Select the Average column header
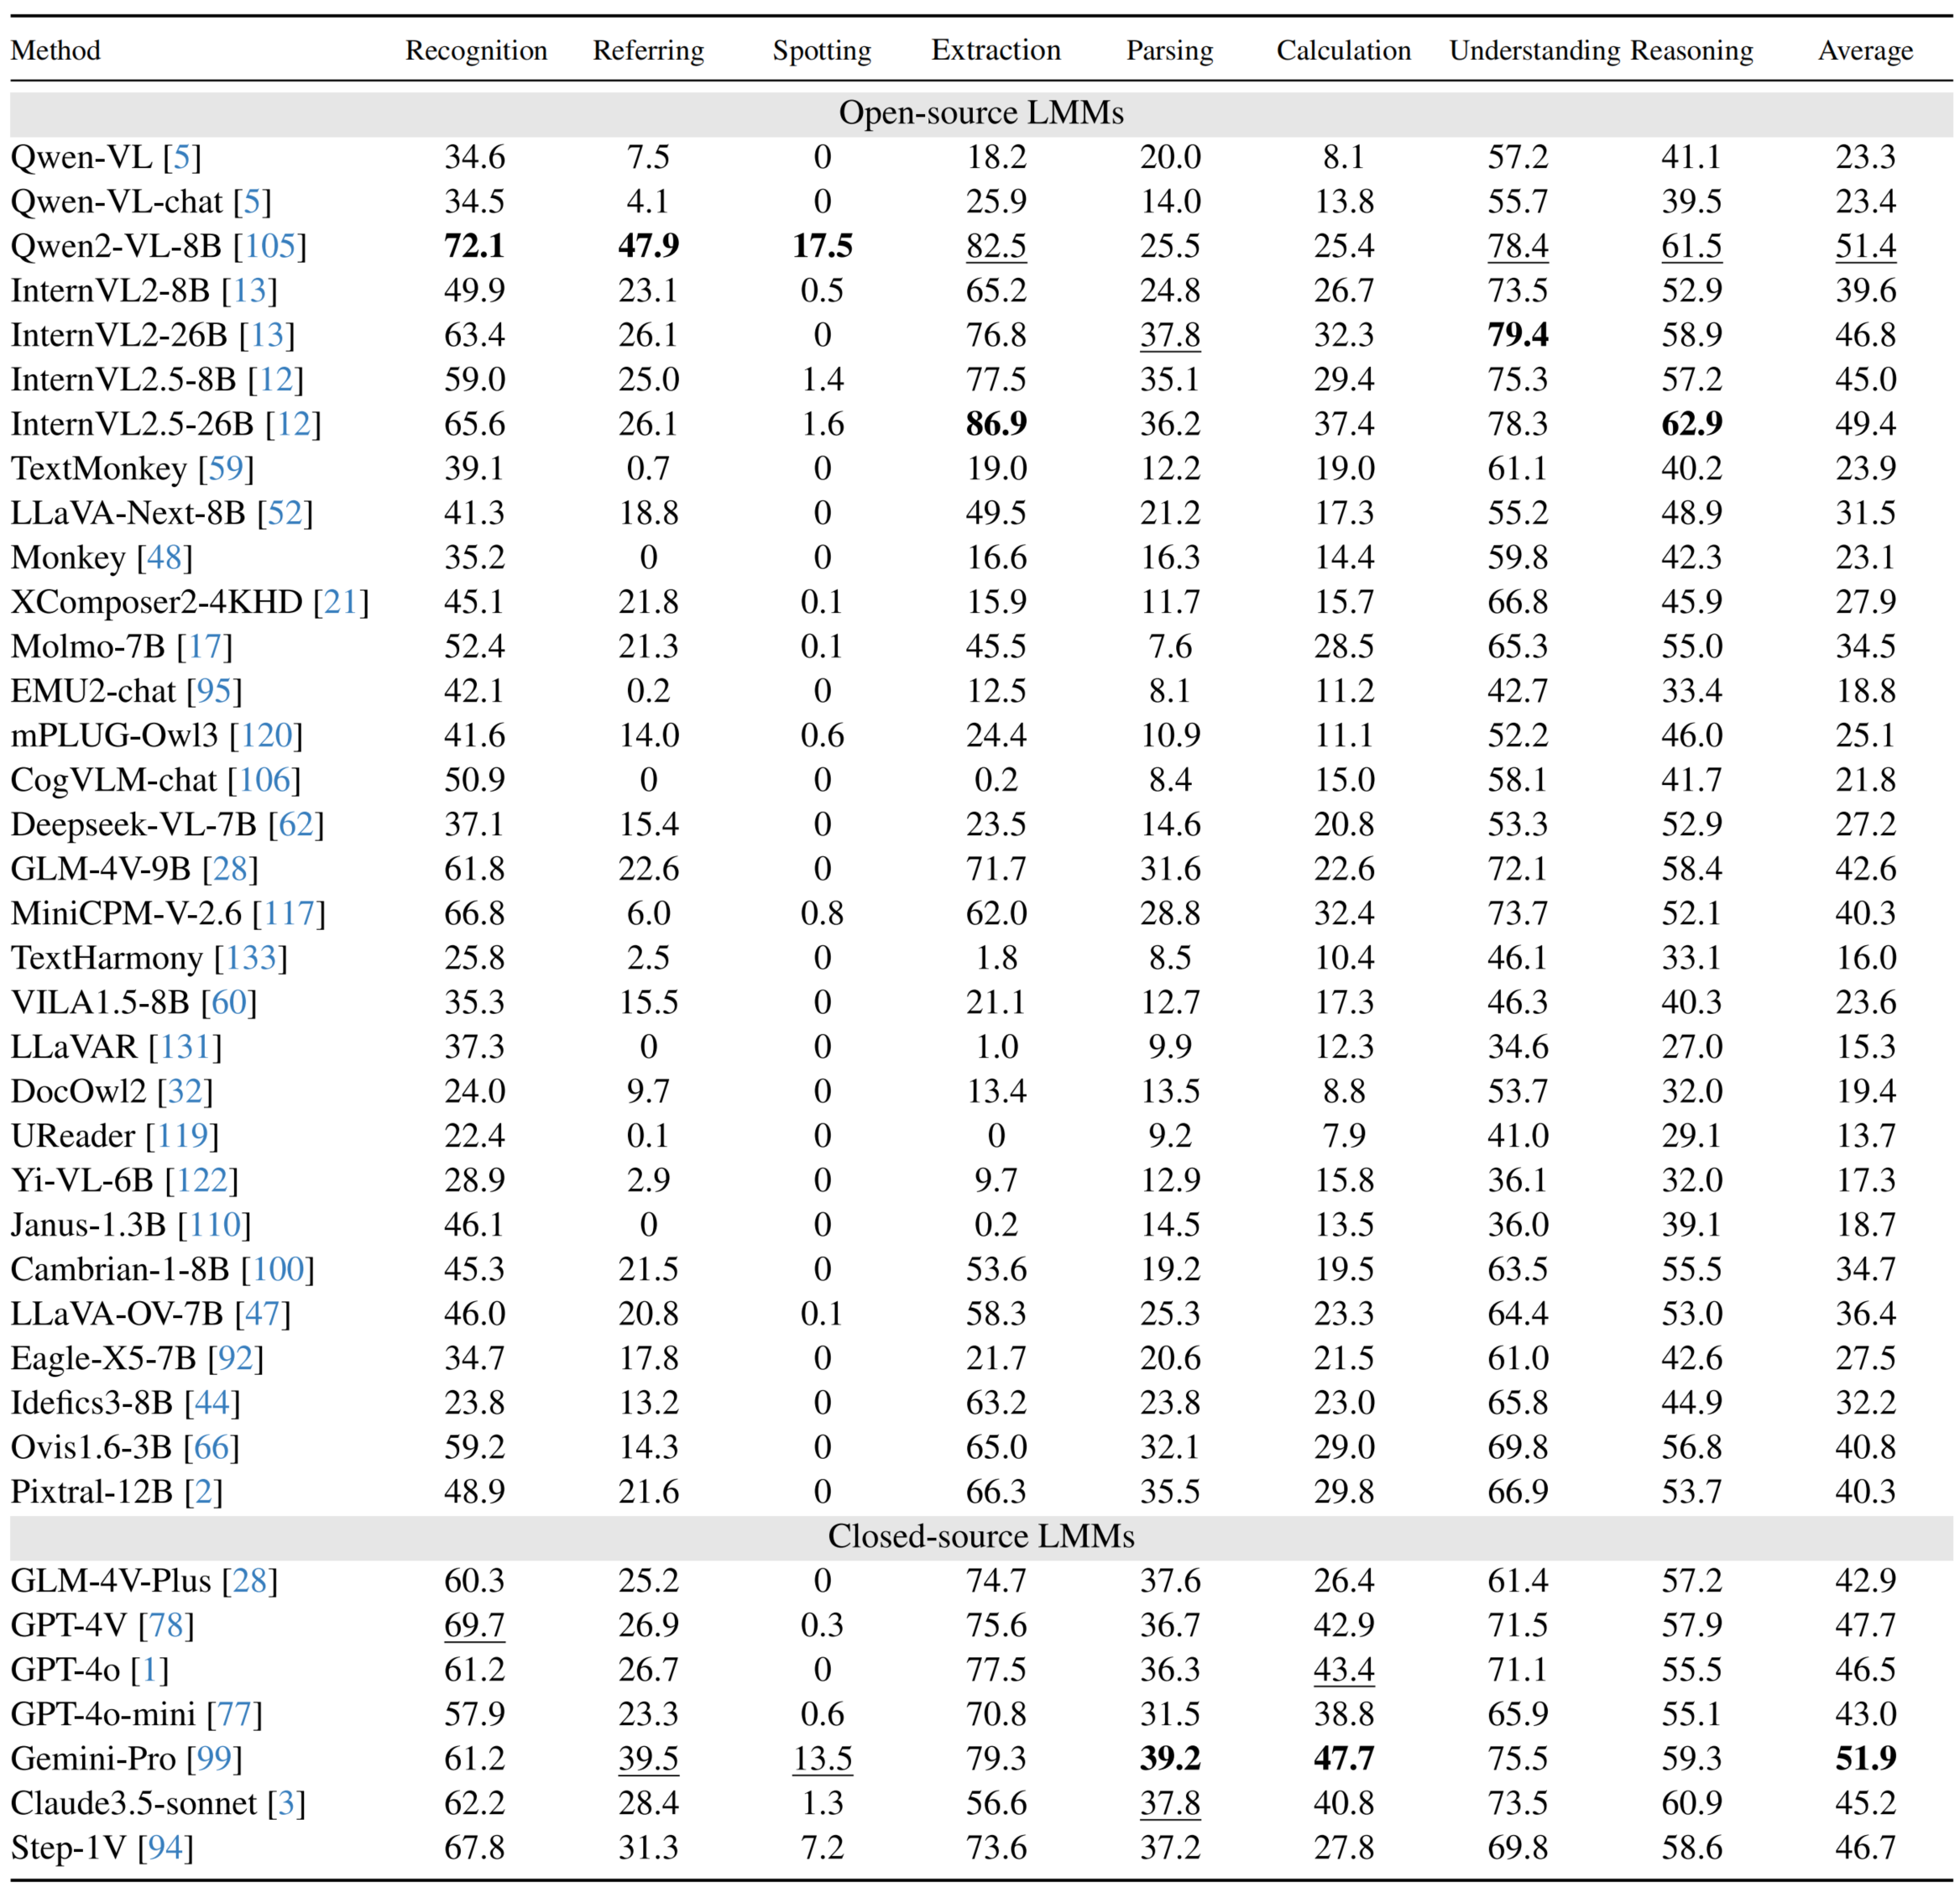This screenshot has height=1893, width=1960. tap(1865, 50)
